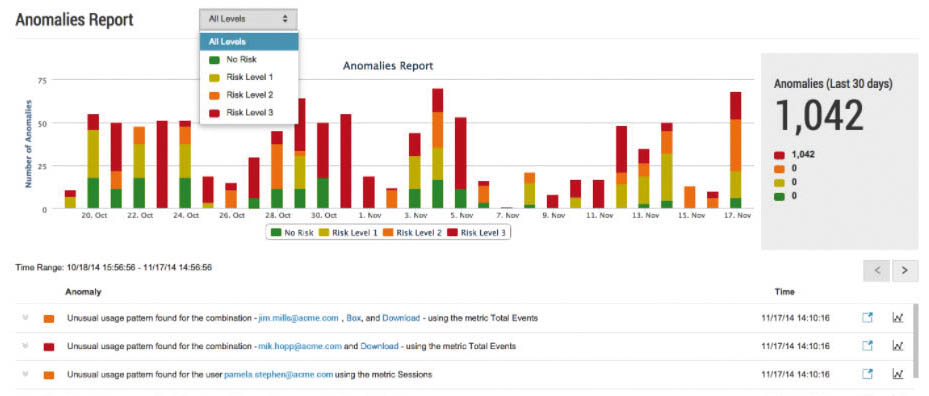Open jim.mills@acme.com user link
Viewport: 929px width, 396px height.
(298, 318)
